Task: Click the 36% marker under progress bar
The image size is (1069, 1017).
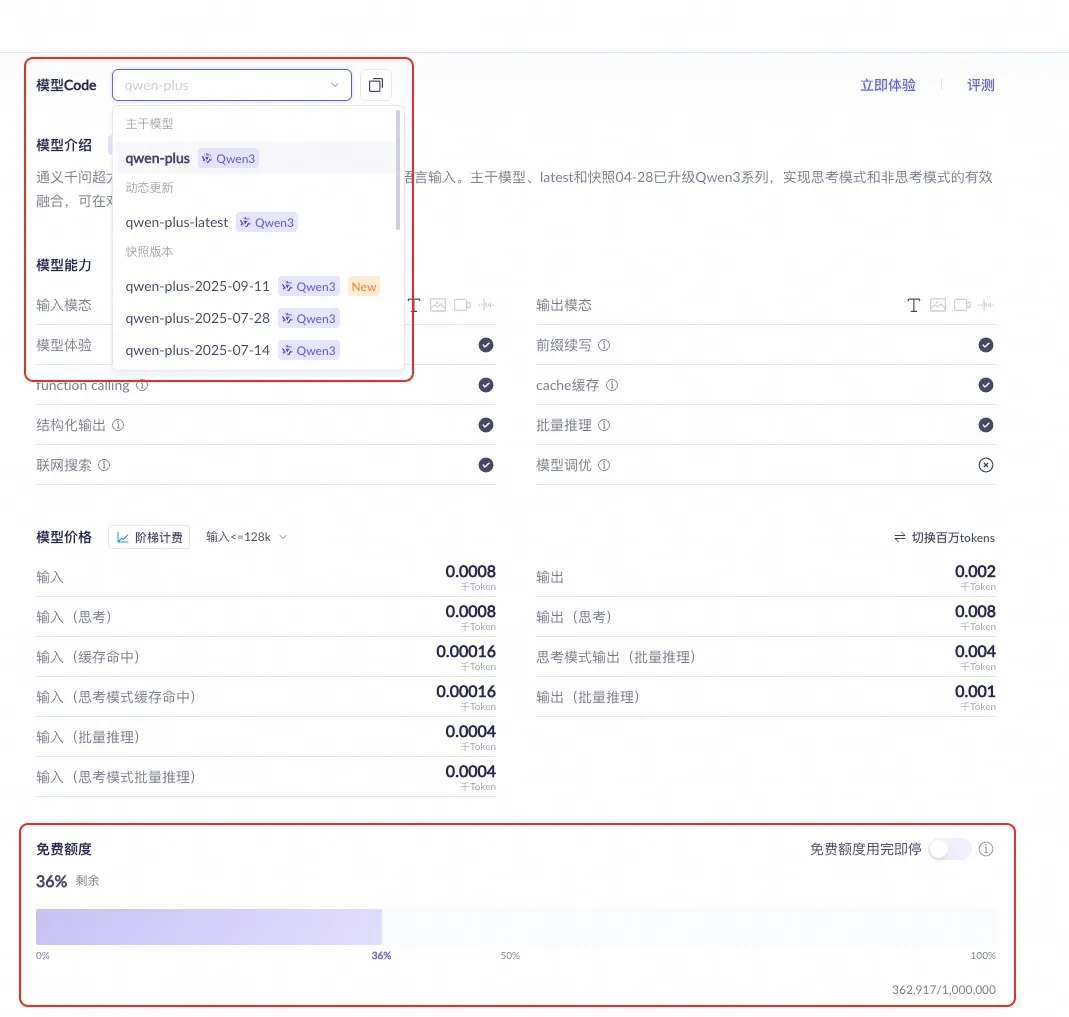Action: pyautogui.click(x=382, y=956)
